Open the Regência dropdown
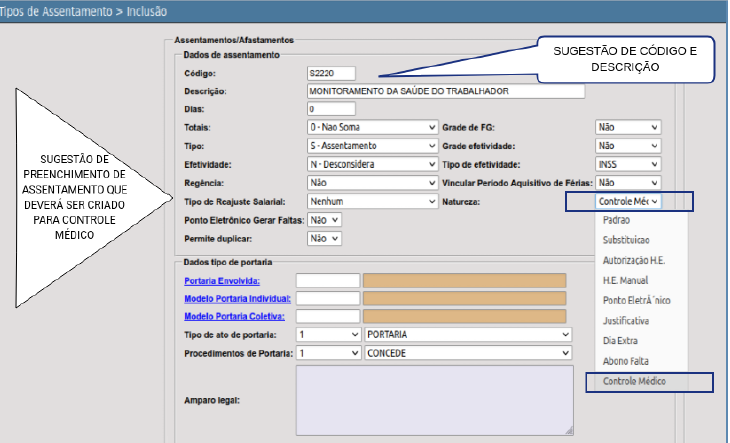Screen dimensions: 730x443 tap(372, 183)
